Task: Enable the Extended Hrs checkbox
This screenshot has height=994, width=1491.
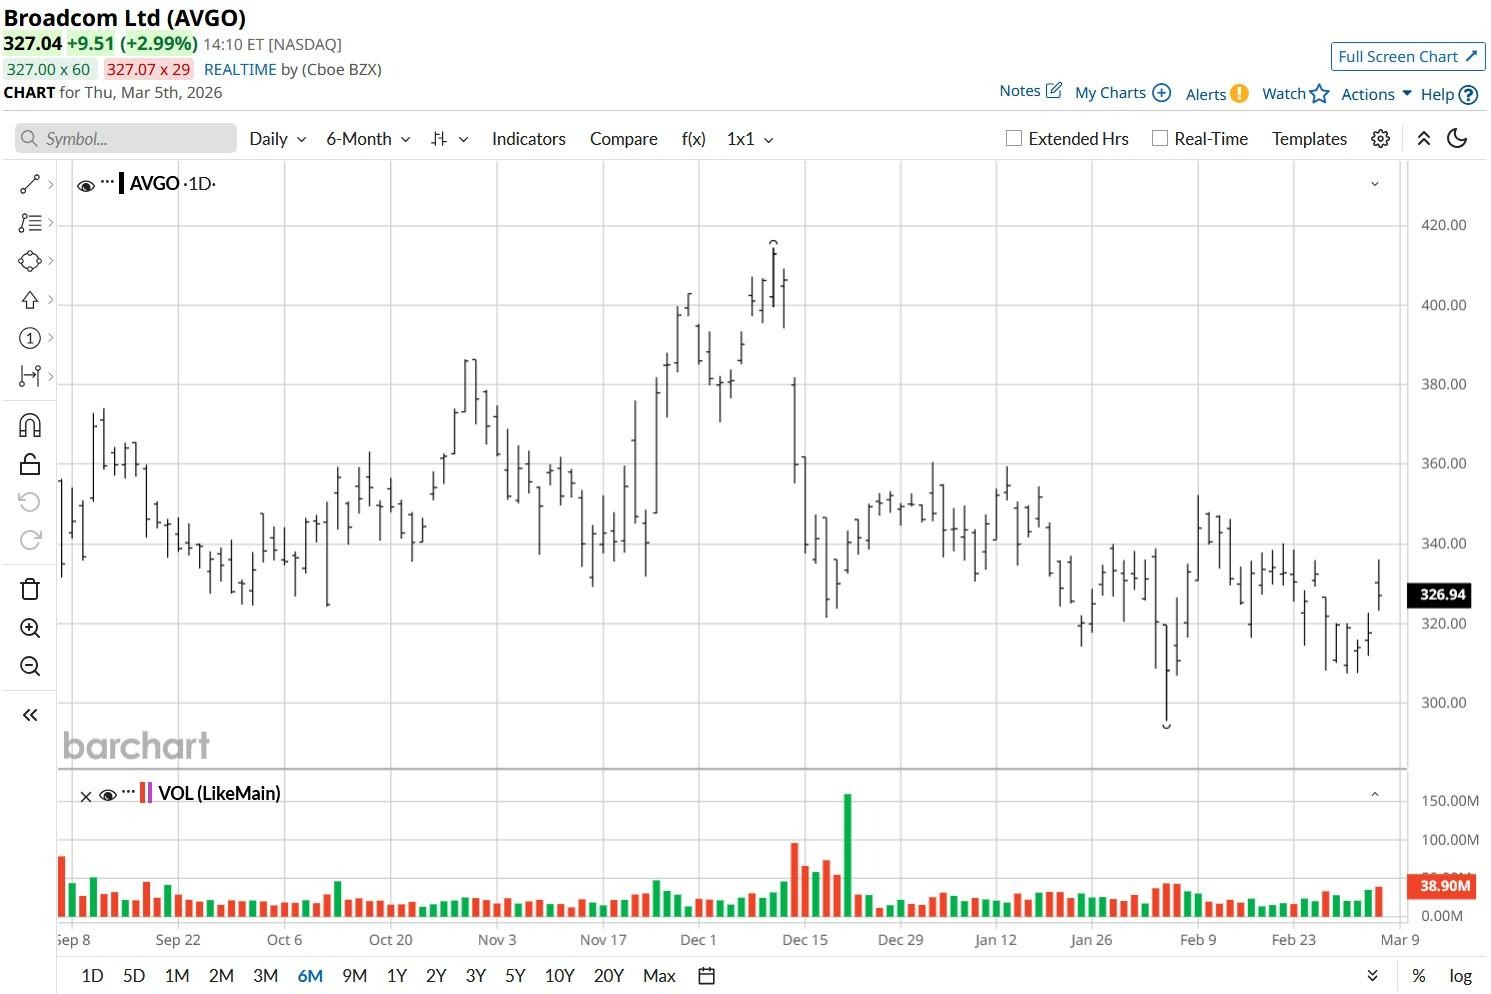Action: coord(1014,138)
